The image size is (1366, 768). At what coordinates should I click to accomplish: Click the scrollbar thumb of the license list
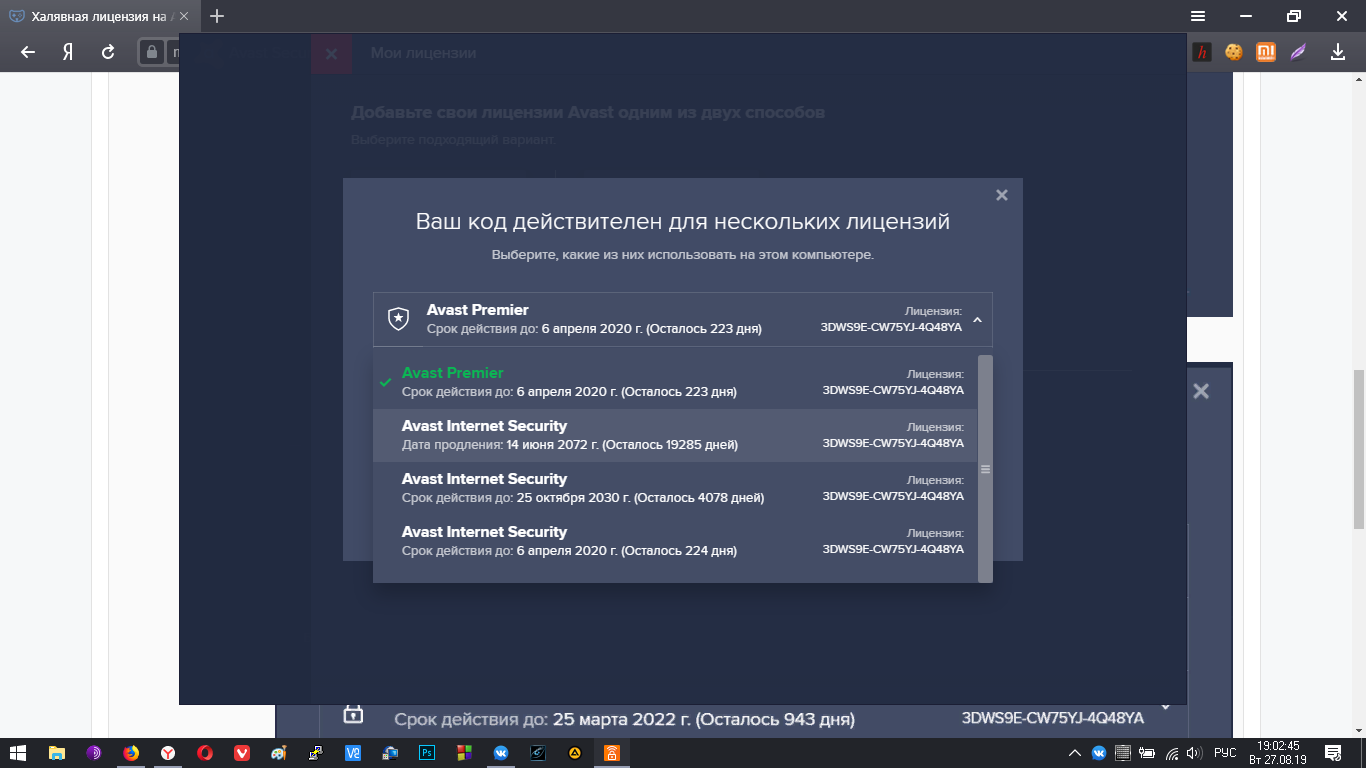pos(985,468)
